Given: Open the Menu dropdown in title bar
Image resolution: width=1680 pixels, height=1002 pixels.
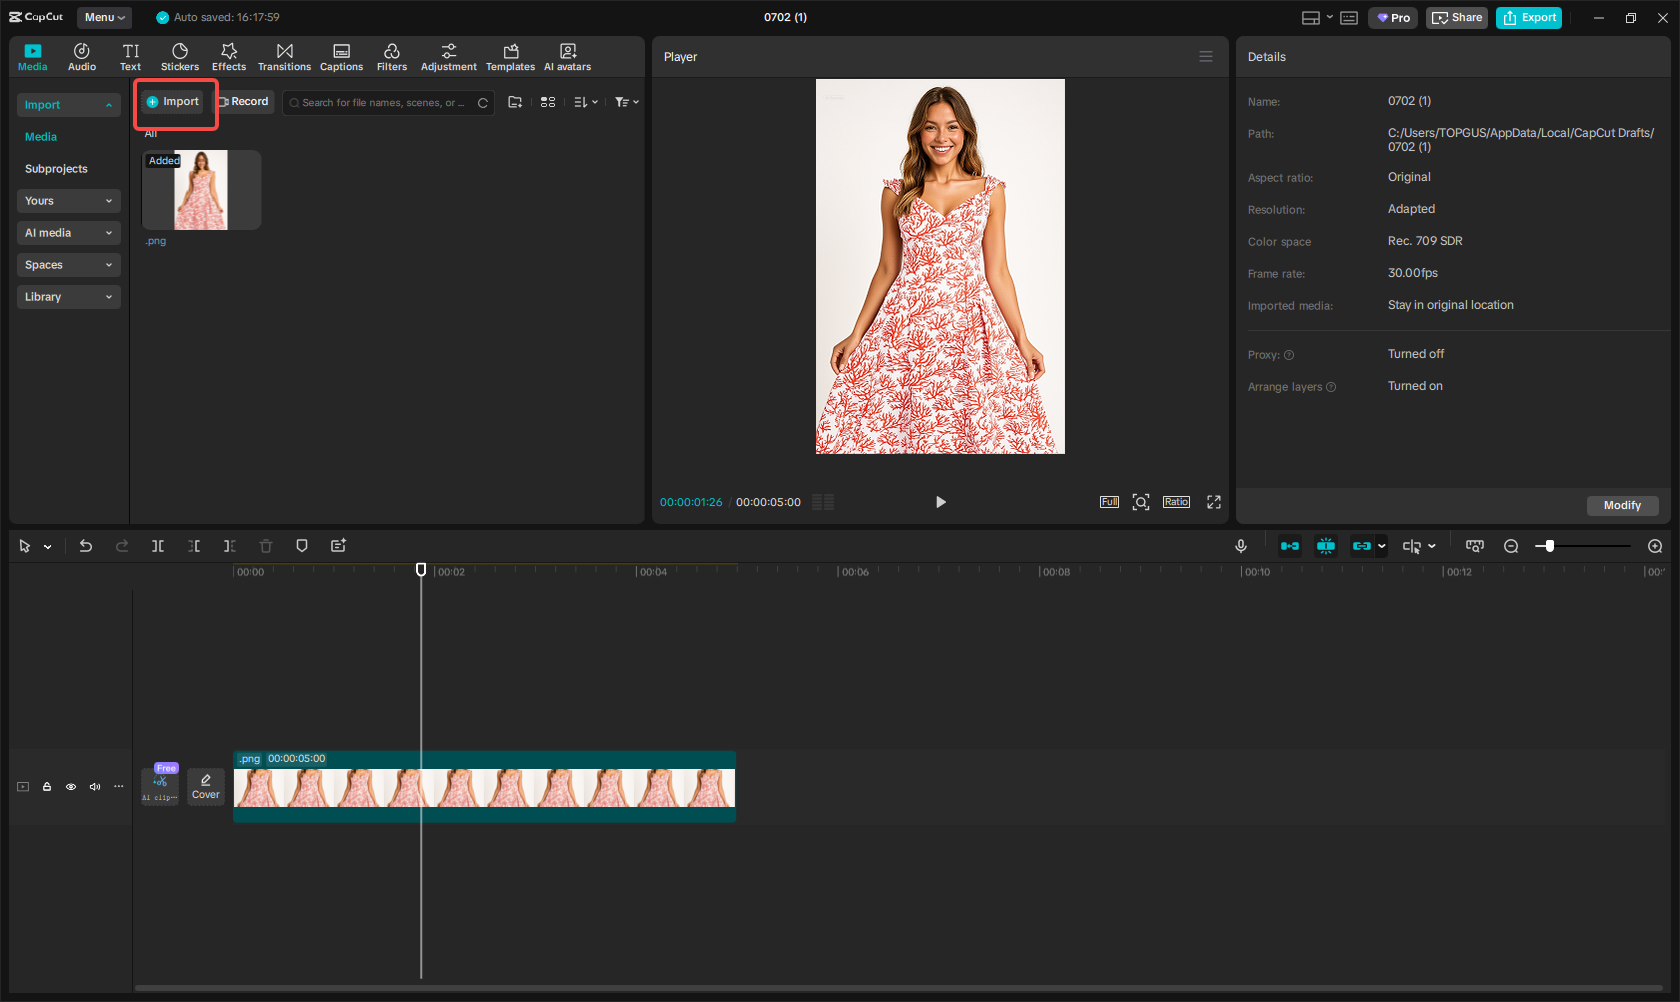Looking at the screenshot, I should pyautogui.click(x=105, y=17).
